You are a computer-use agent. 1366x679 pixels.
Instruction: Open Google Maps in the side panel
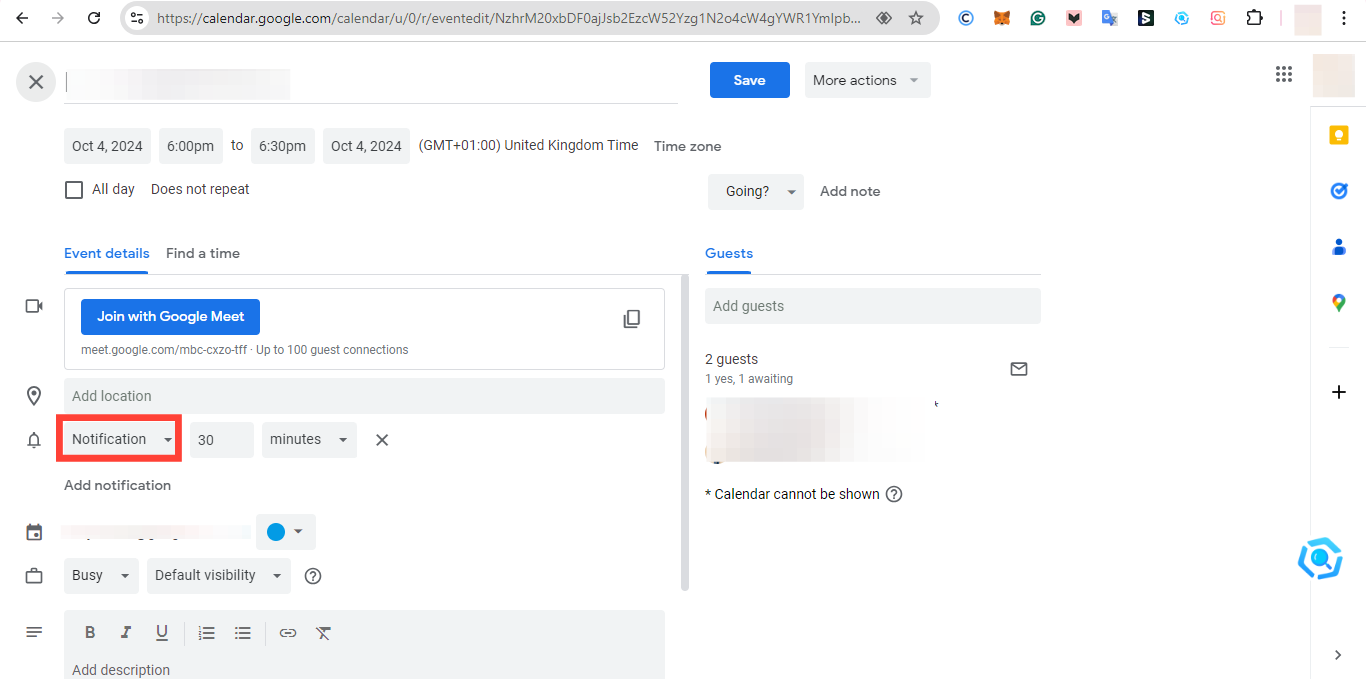pyautogui.click(x=1339, y=302)
